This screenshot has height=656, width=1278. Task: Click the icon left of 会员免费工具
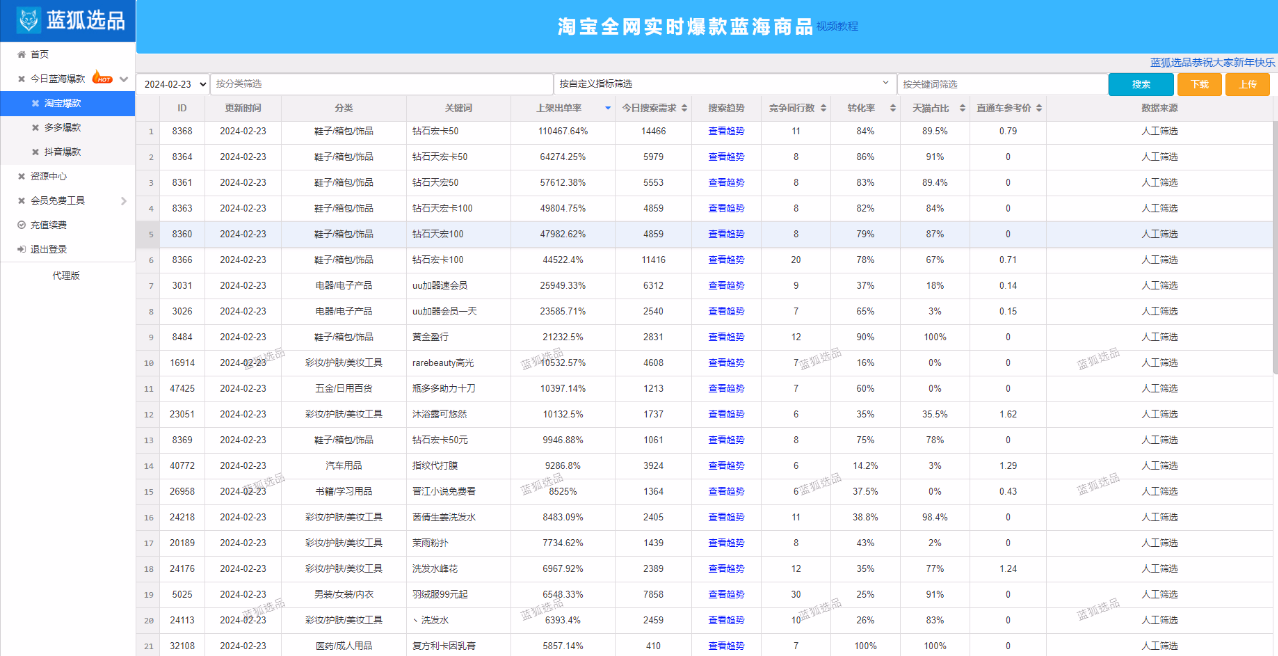(x=21, y=200)
